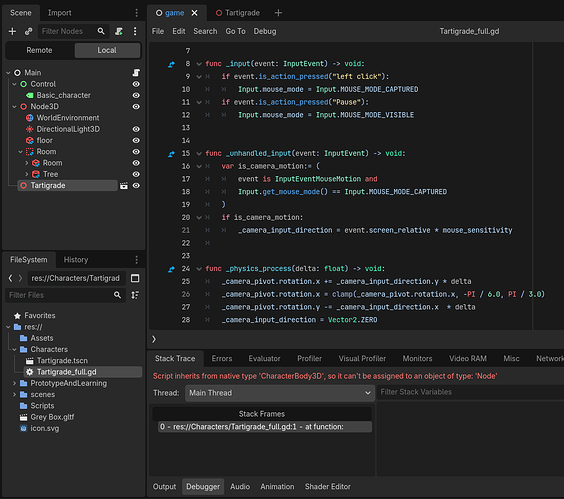
Task: Switch to Remote scene tree
Action: pos(39,50)
